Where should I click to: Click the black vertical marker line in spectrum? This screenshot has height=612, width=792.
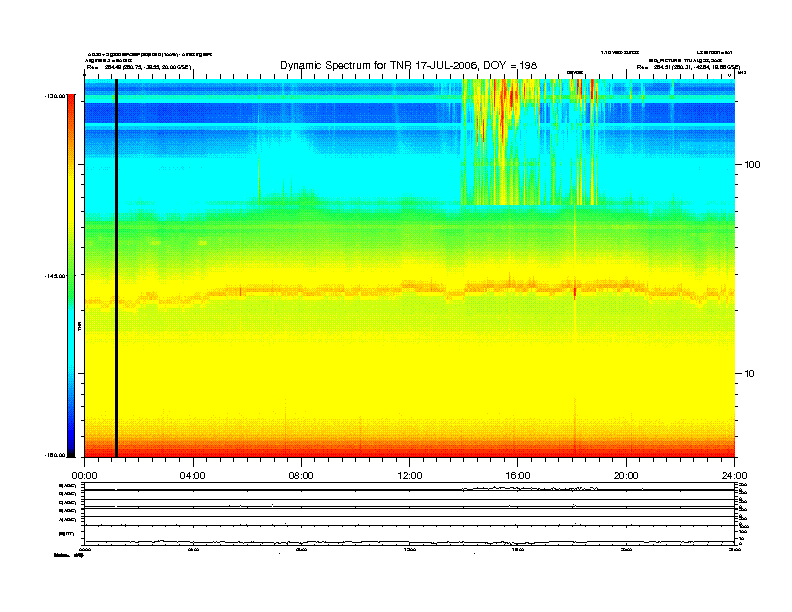coord(116,268)
